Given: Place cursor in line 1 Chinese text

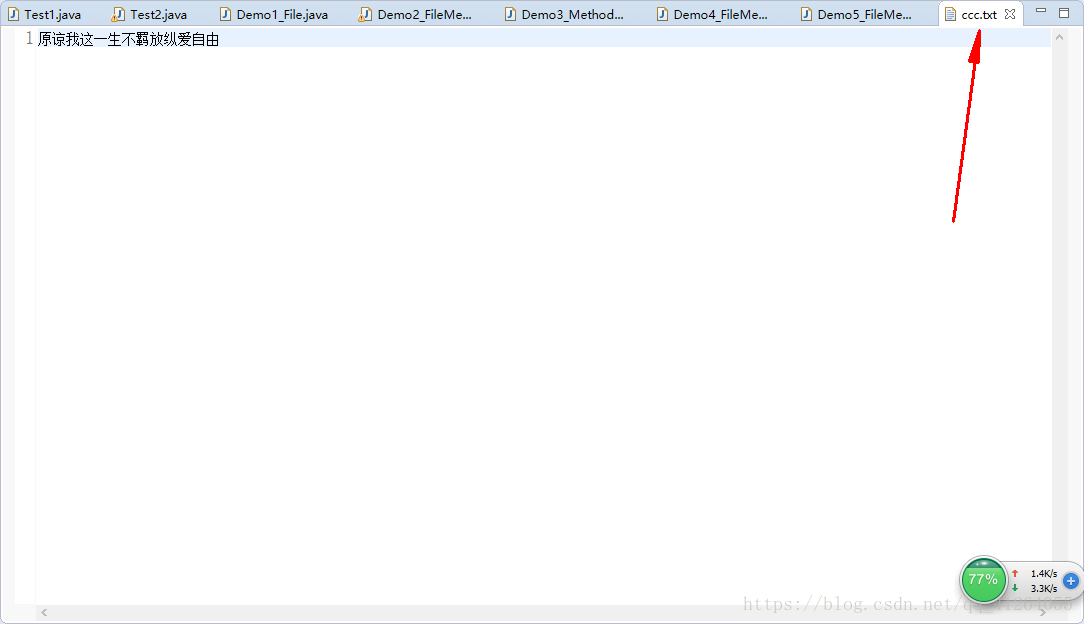Looking at the screenshot, I should pos(129,39).
